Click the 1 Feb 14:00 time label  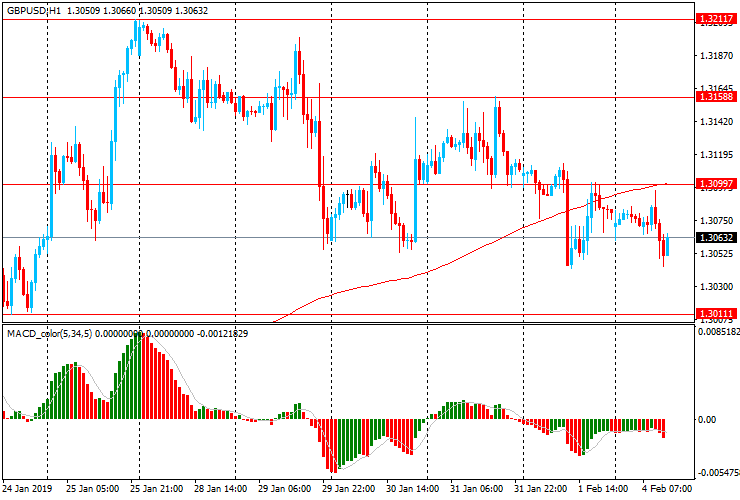point(603,488)
